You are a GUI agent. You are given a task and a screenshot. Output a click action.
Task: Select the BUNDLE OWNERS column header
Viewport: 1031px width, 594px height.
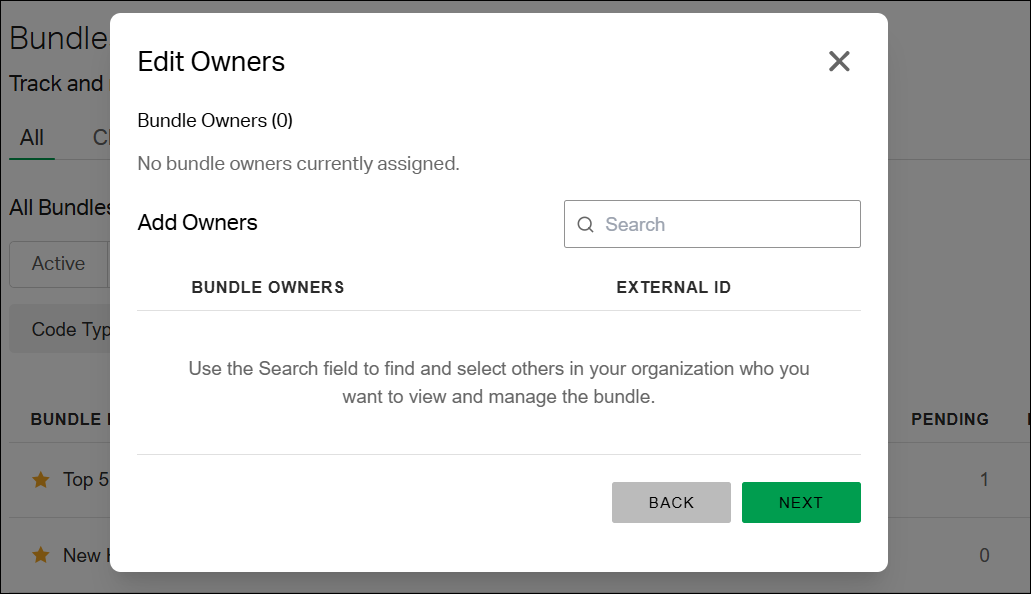tap(268, 287)
